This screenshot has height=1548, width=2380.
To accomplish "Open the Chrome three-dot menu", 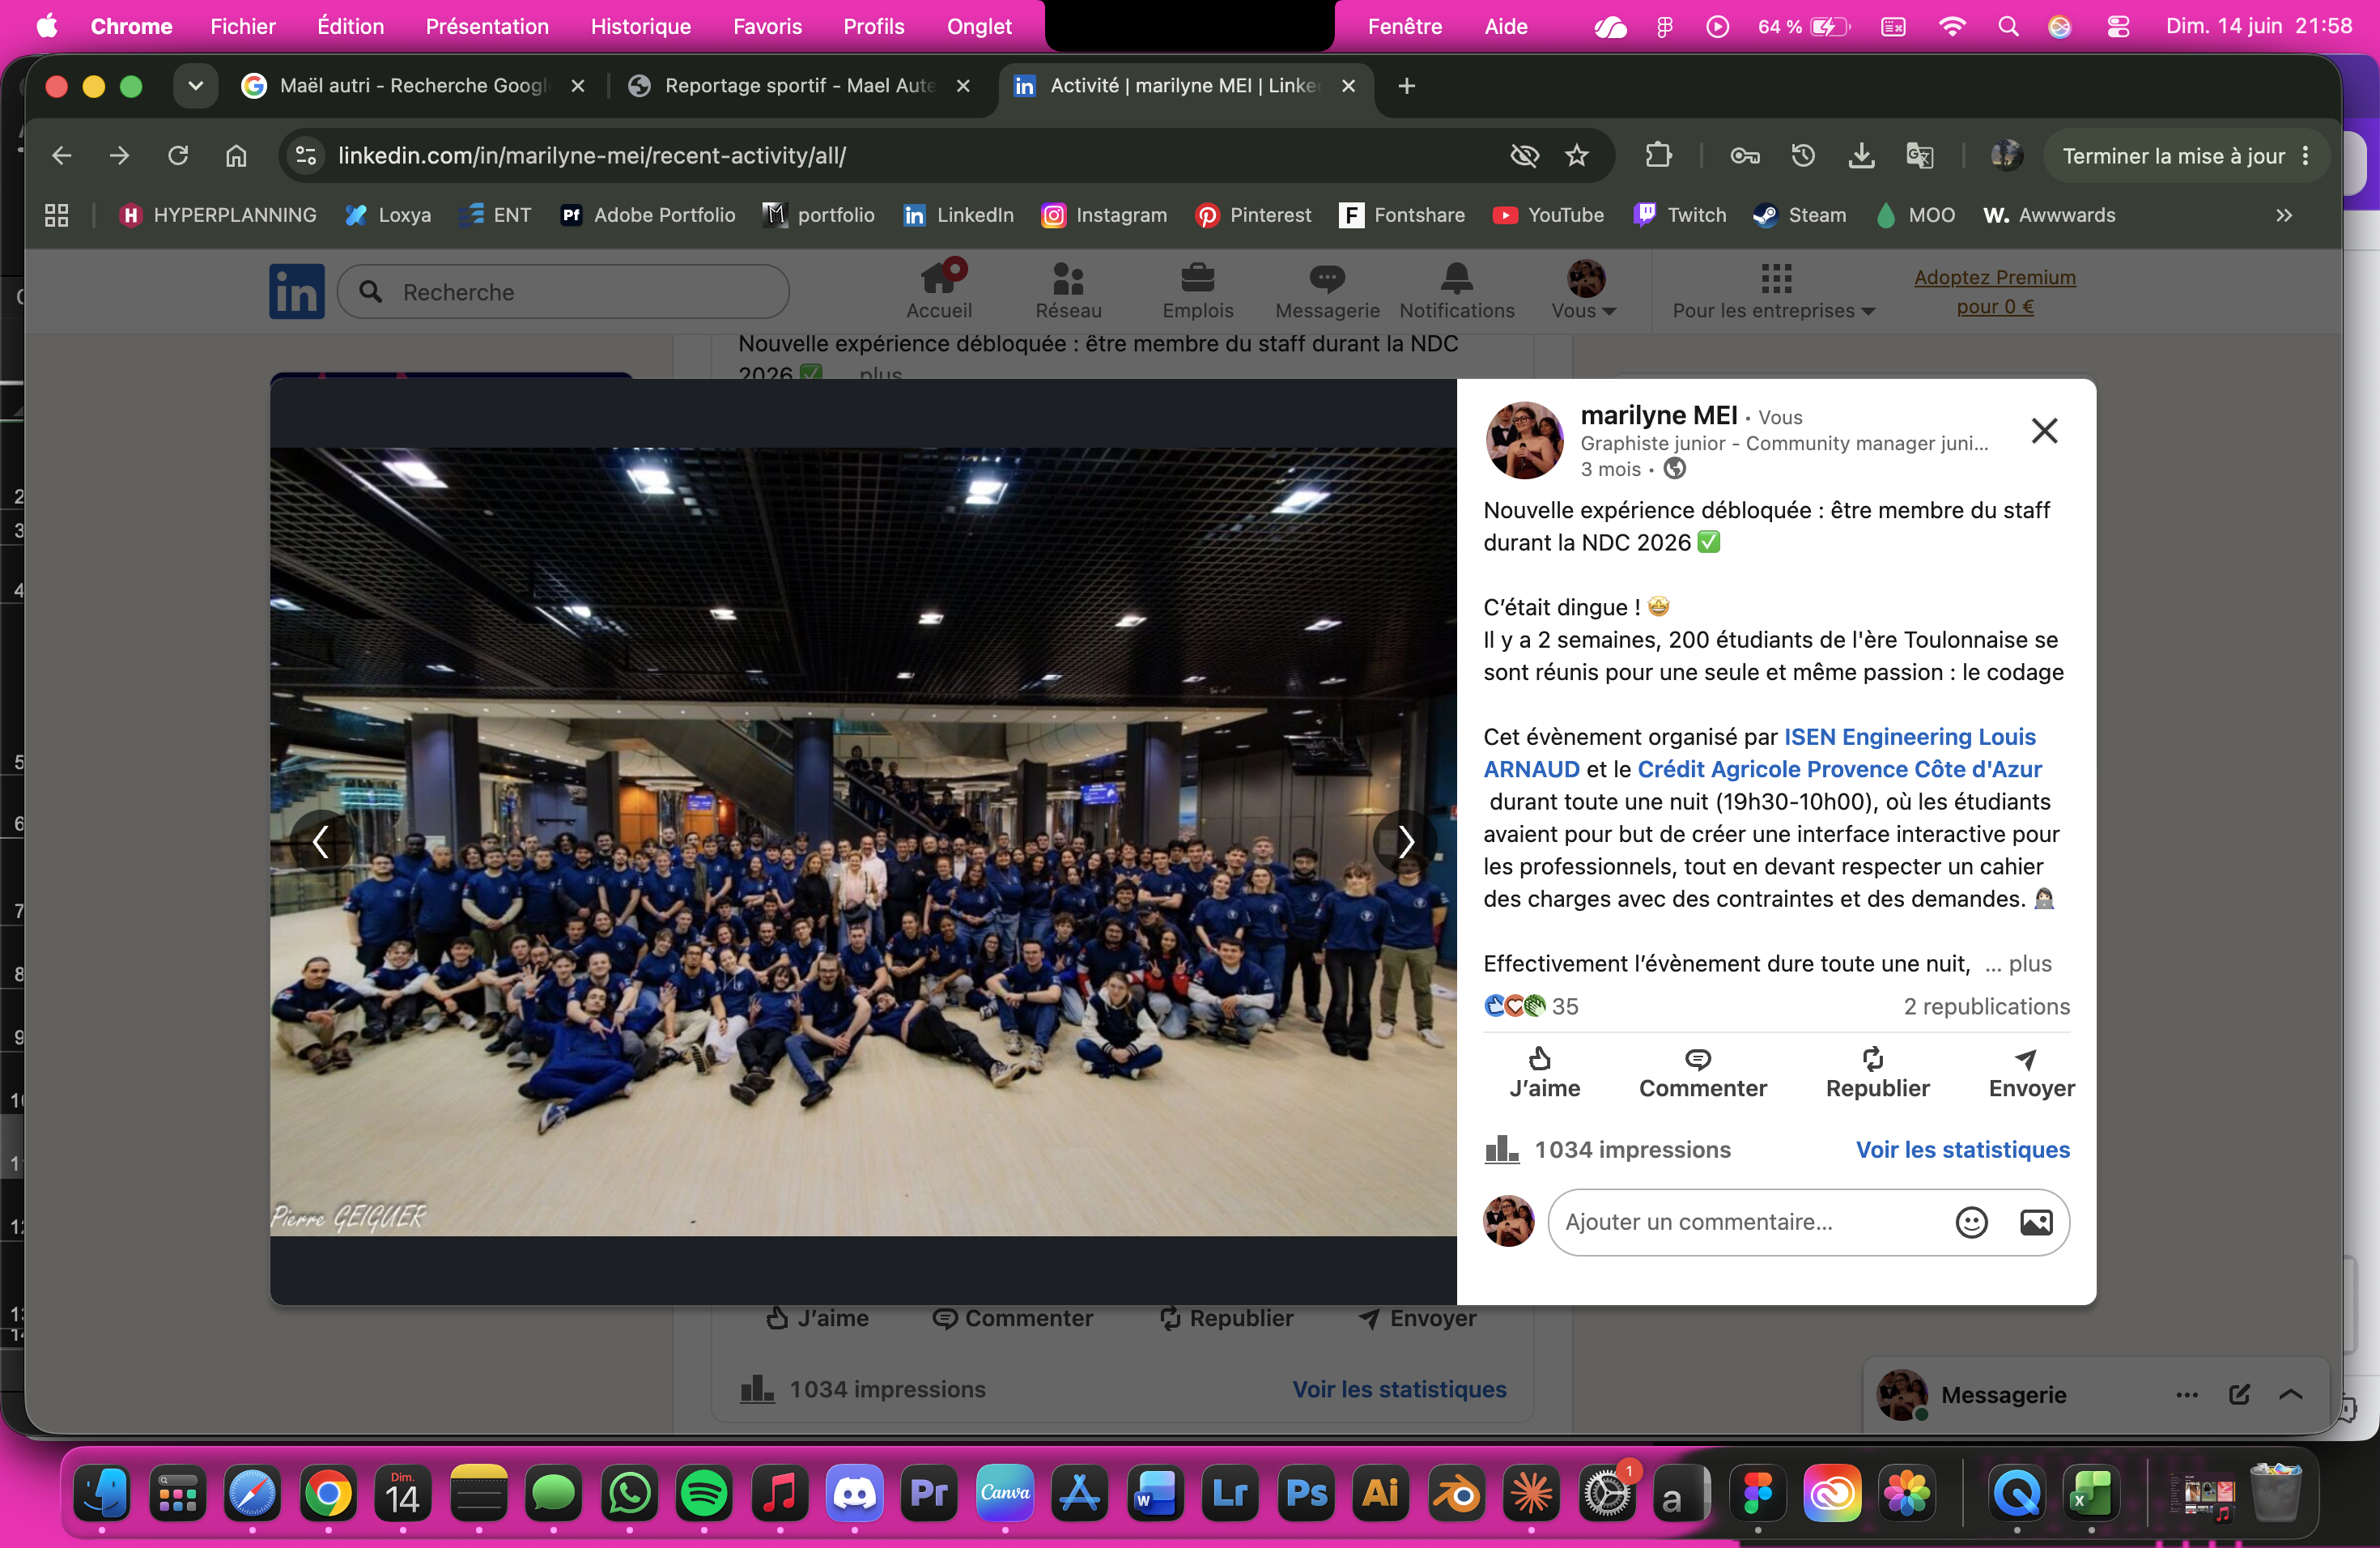I will pos(2305,156).
